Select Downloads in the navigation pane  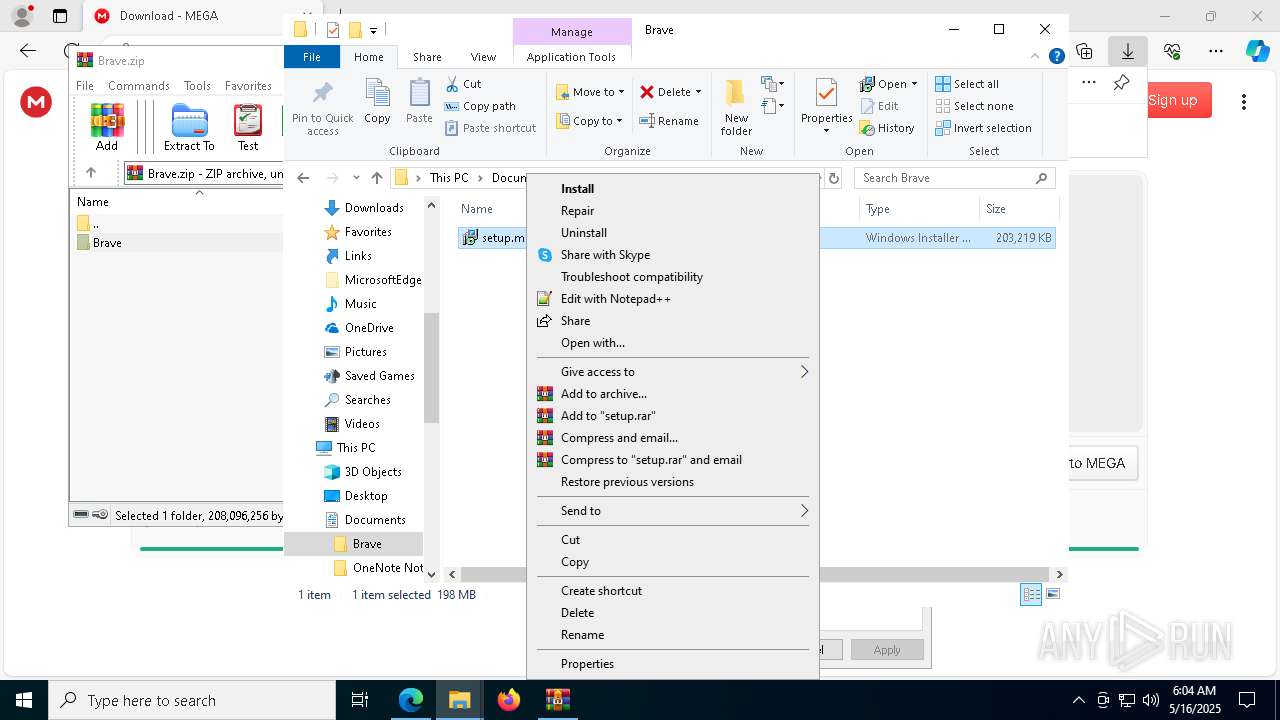click(374, 207)
